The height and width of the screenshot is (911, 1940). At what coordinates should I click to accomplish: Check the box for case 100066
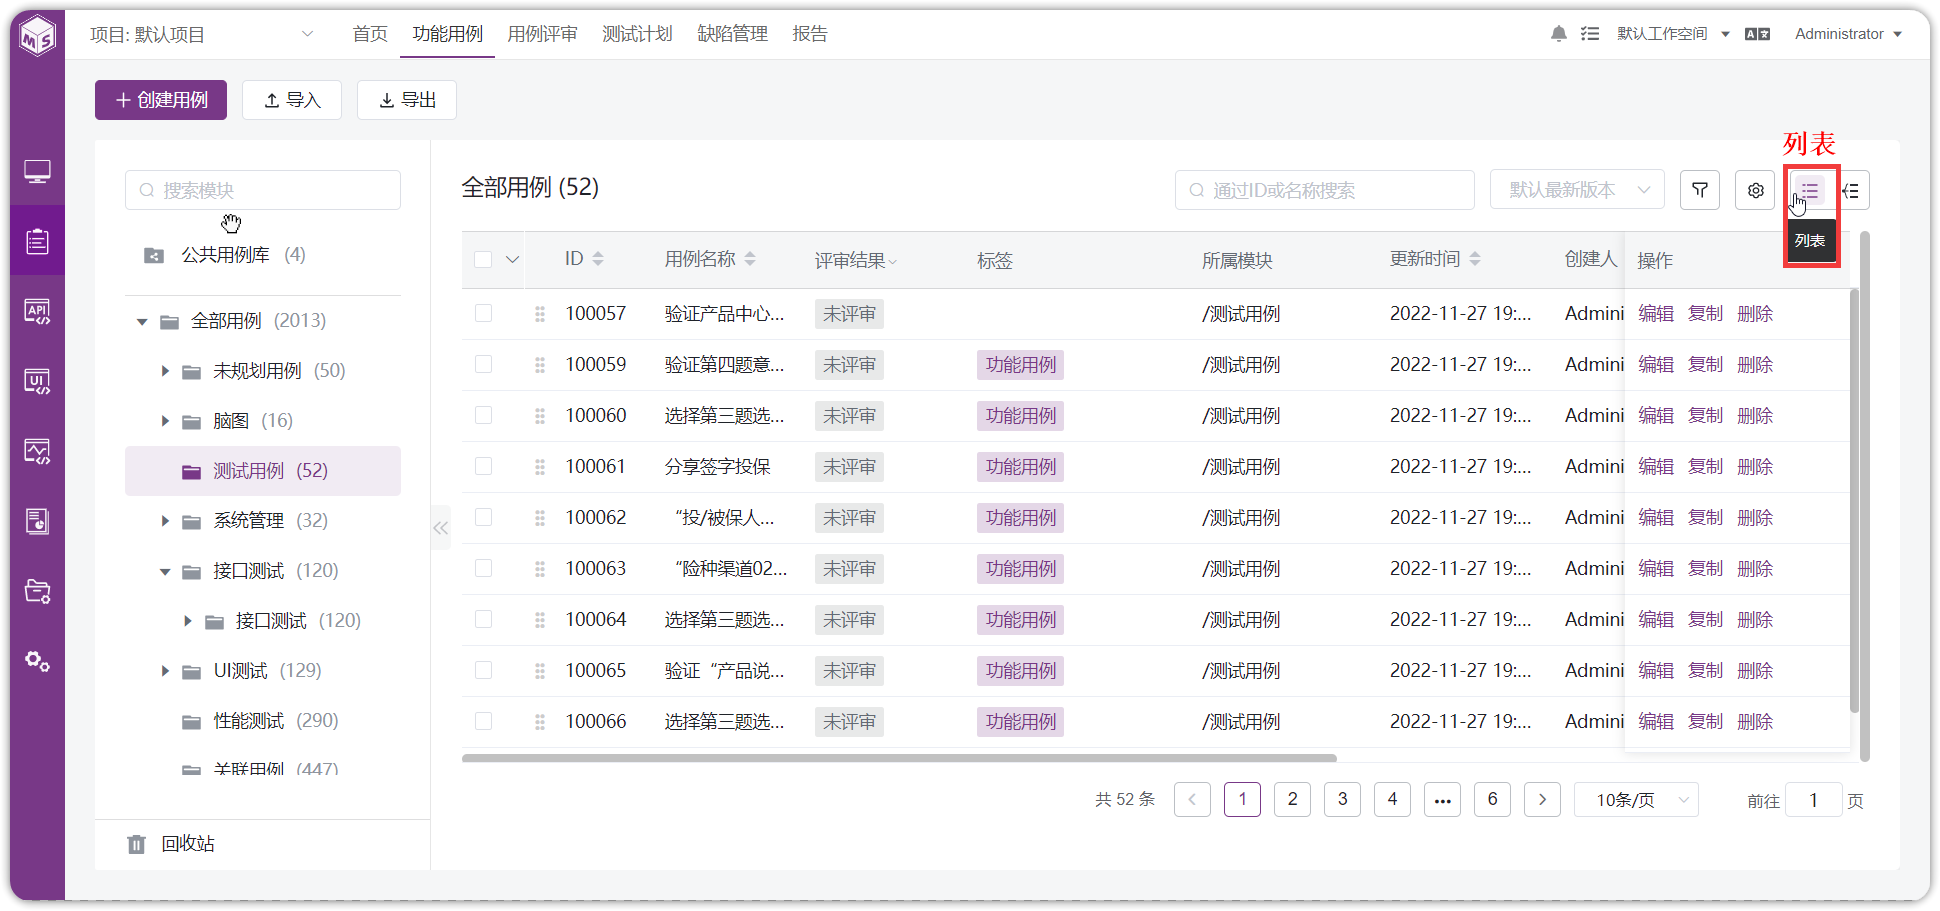click(x=483, y=721)
